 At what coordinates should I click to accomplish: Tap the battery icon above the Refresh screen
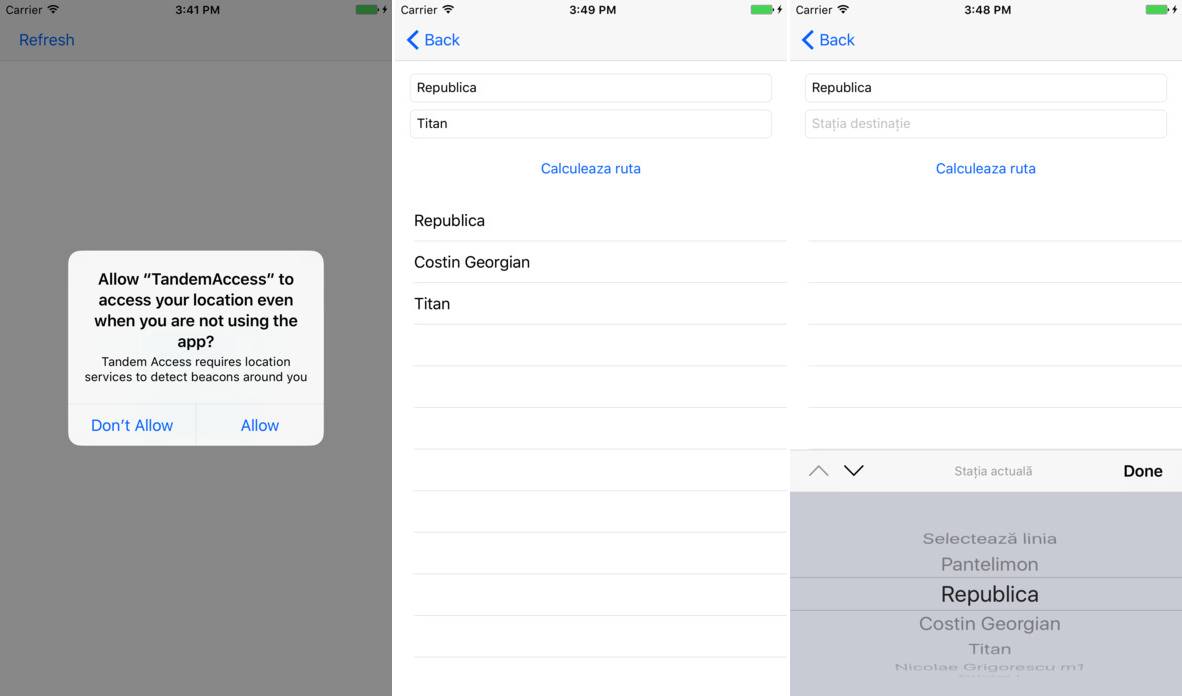click(x=368, y=10)
